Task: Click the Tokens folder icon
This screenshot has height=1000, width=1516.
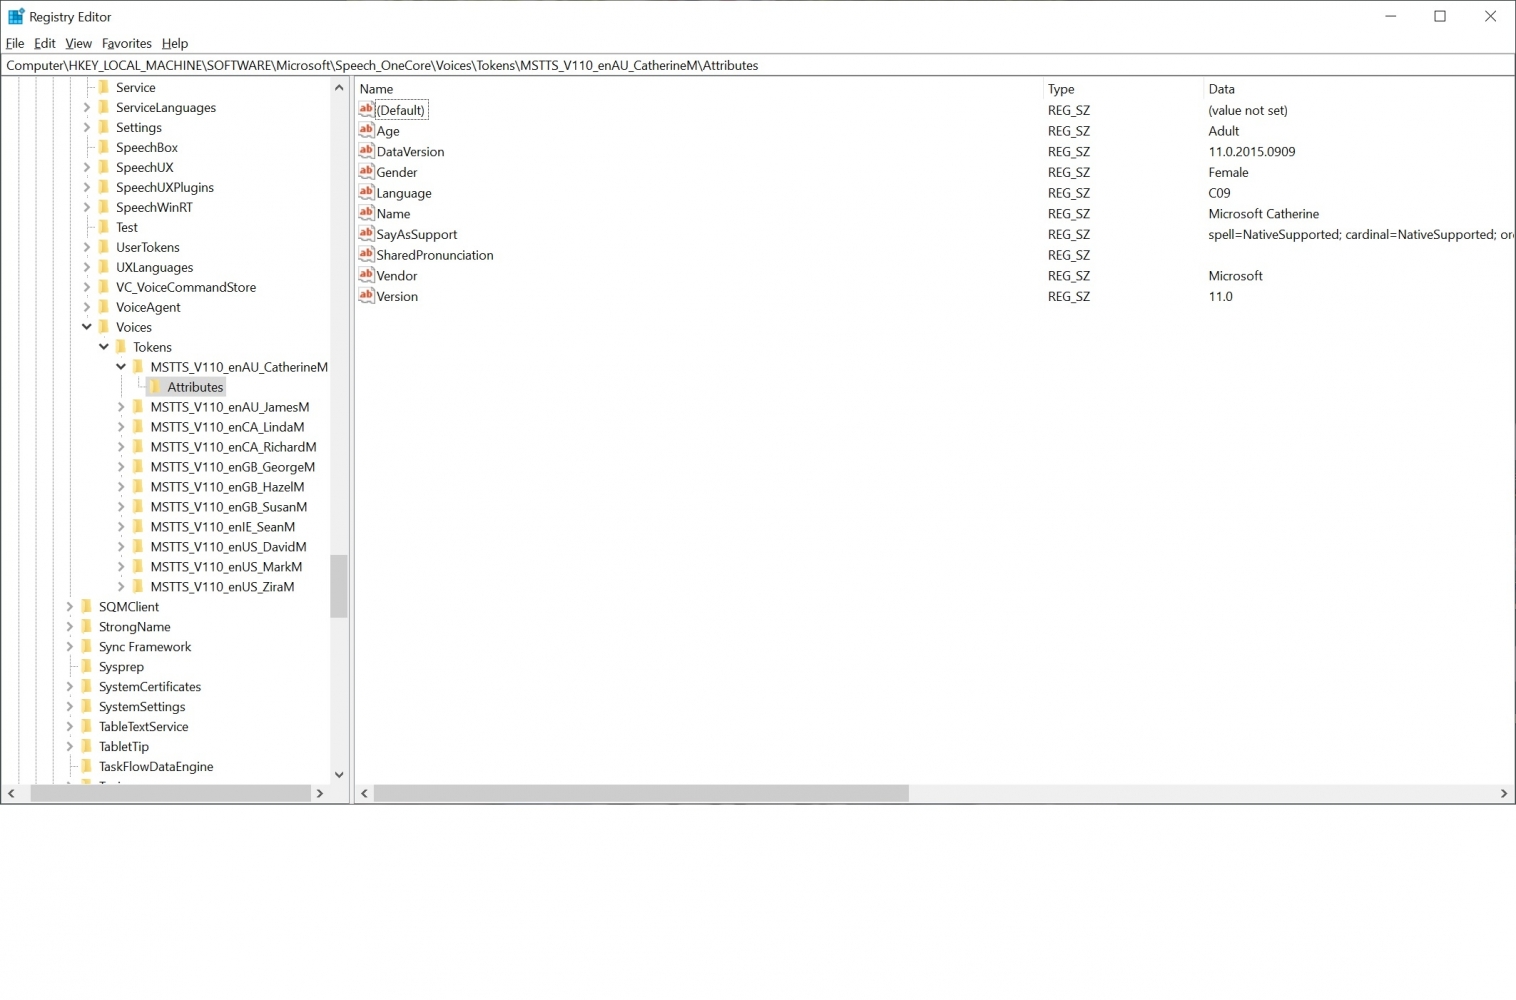Action: (x=121, y=347)
